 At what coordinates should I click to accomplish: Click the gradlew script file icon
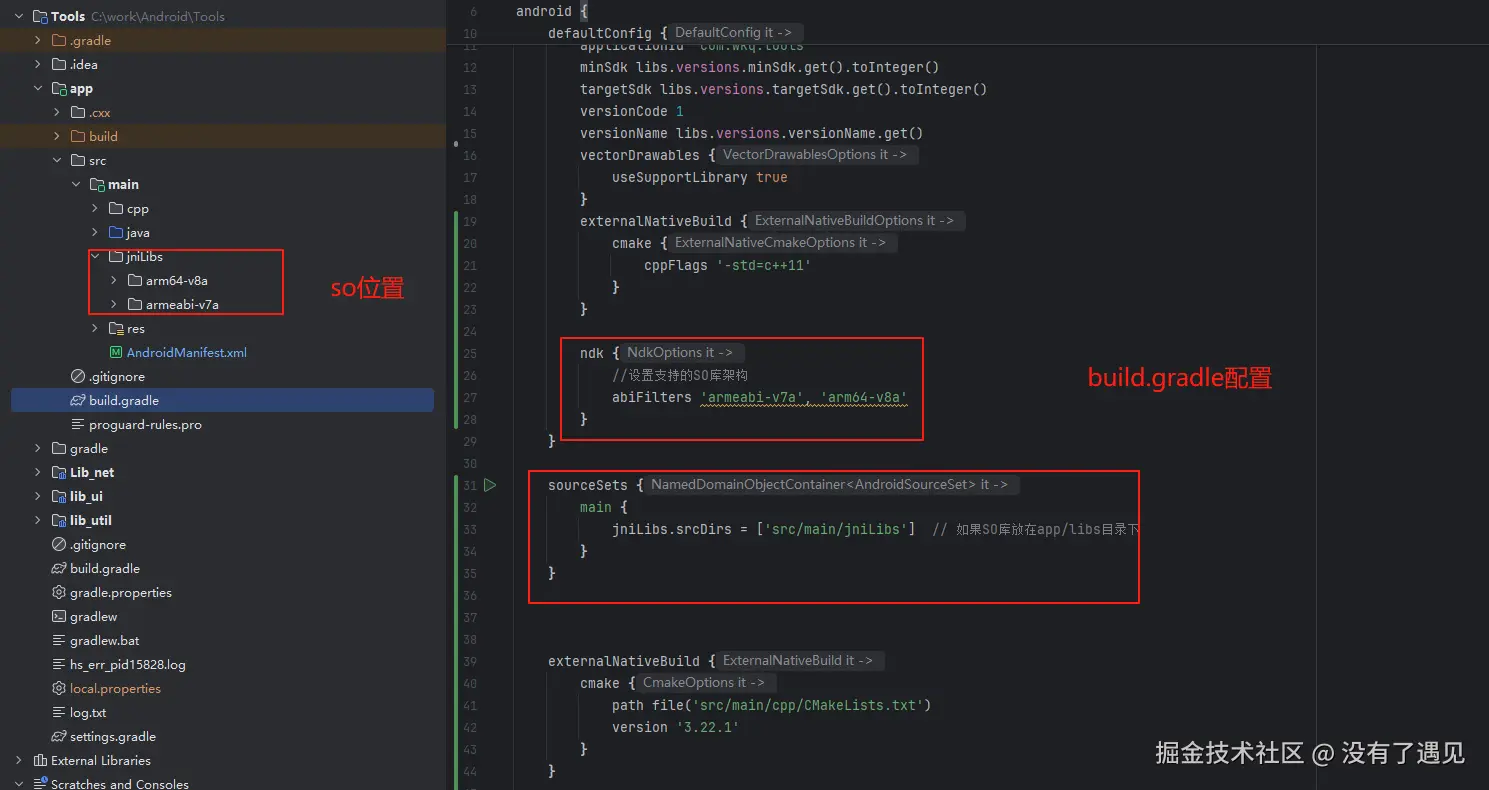(x=59, y=616)
